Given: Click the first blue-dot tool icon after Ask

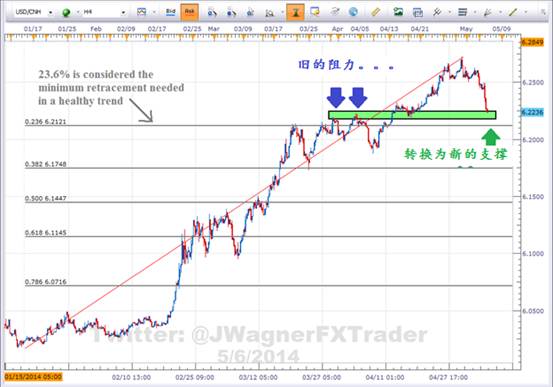Looking at the screenshot, I should tap(212, 12).
